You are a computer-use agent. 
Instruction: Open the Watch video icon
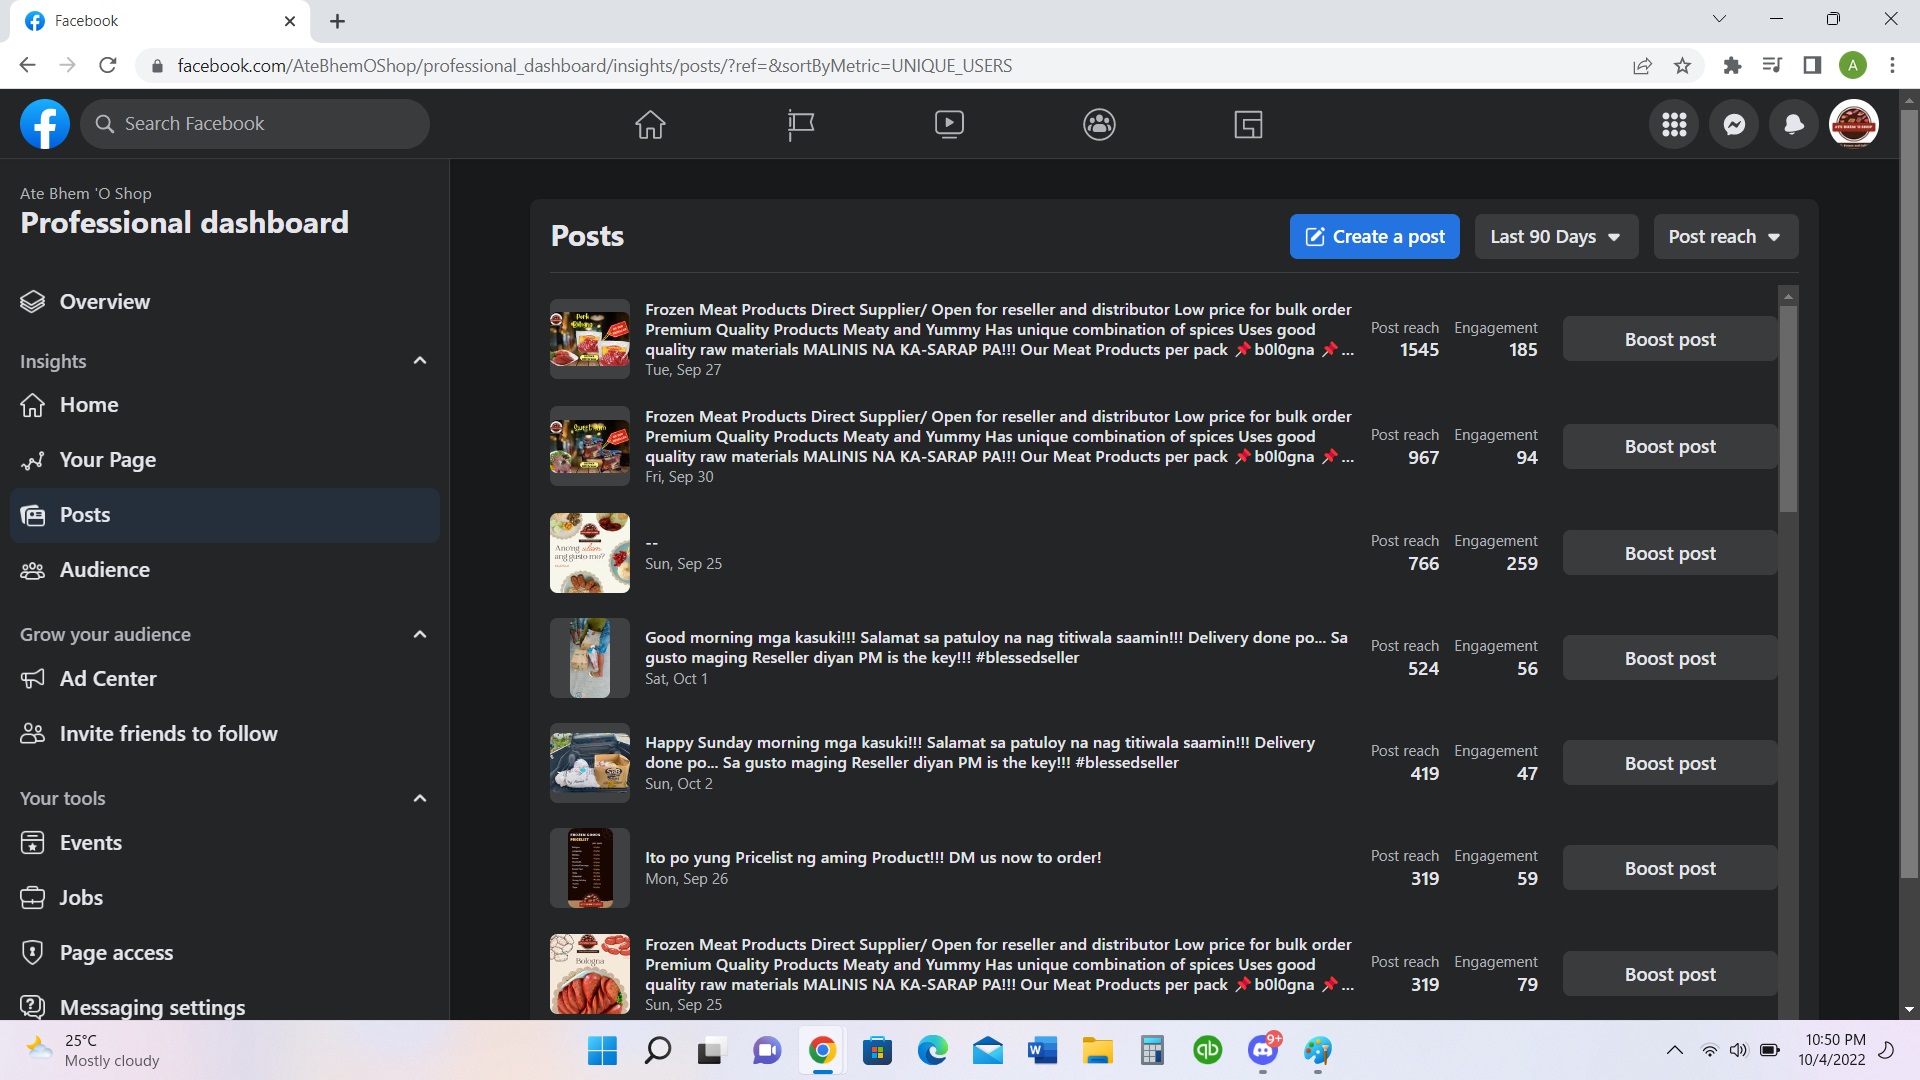[x=949, y=124]
